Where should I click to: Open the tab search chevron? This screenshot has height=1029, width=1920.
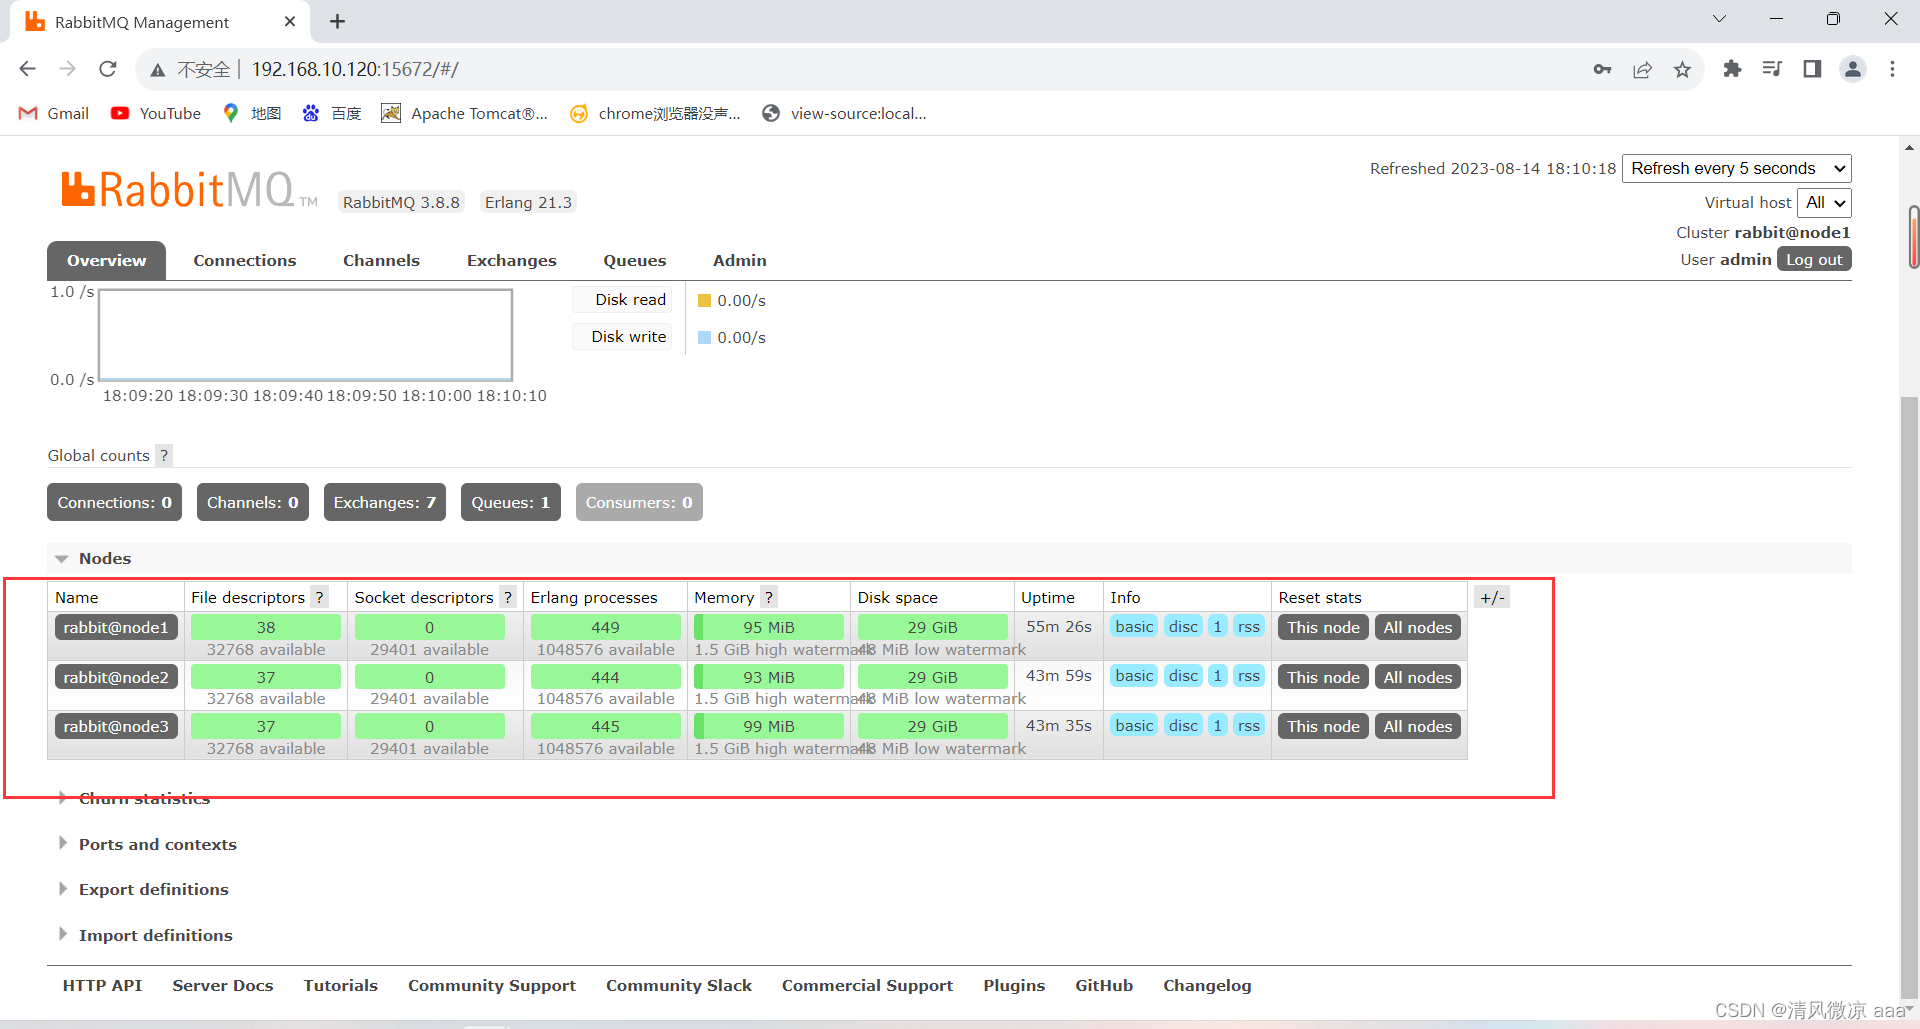pyautogui.click(x=1719, y=19)
